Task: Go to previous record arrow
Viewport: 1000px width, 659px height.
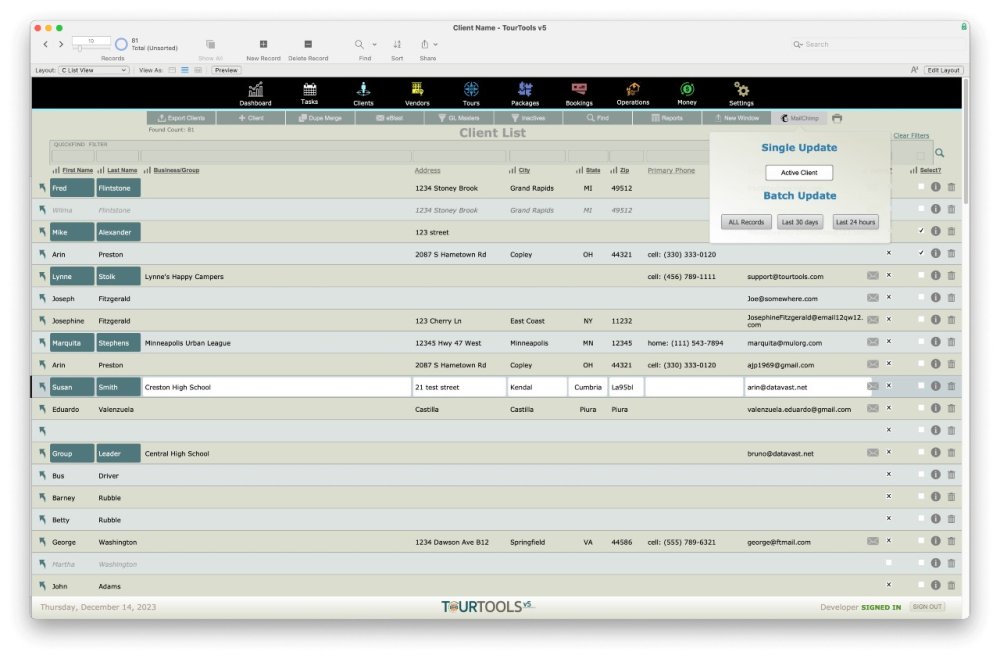Action: pyautogui.click(x=45, y=44)
